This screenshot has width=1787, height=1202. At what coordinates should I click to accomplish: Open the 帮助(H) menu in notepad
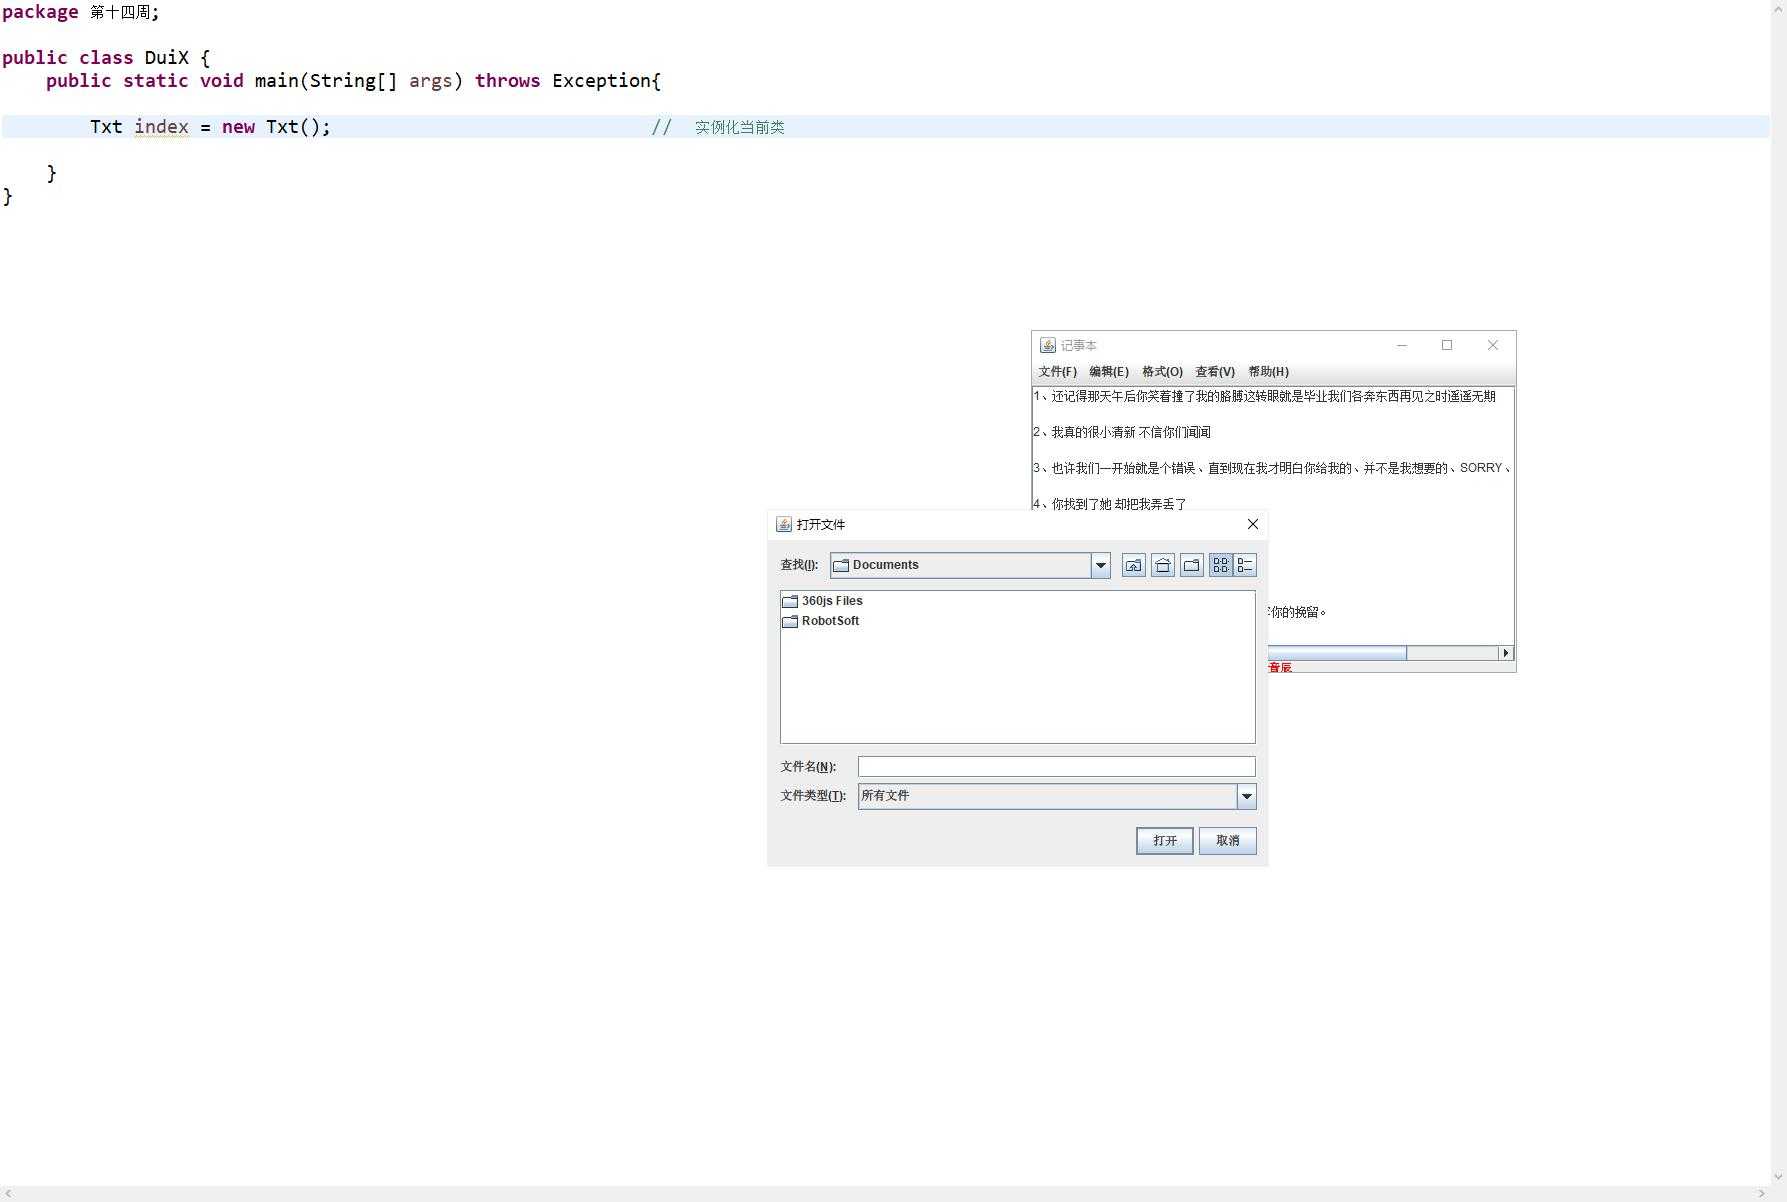point(1268,372)
